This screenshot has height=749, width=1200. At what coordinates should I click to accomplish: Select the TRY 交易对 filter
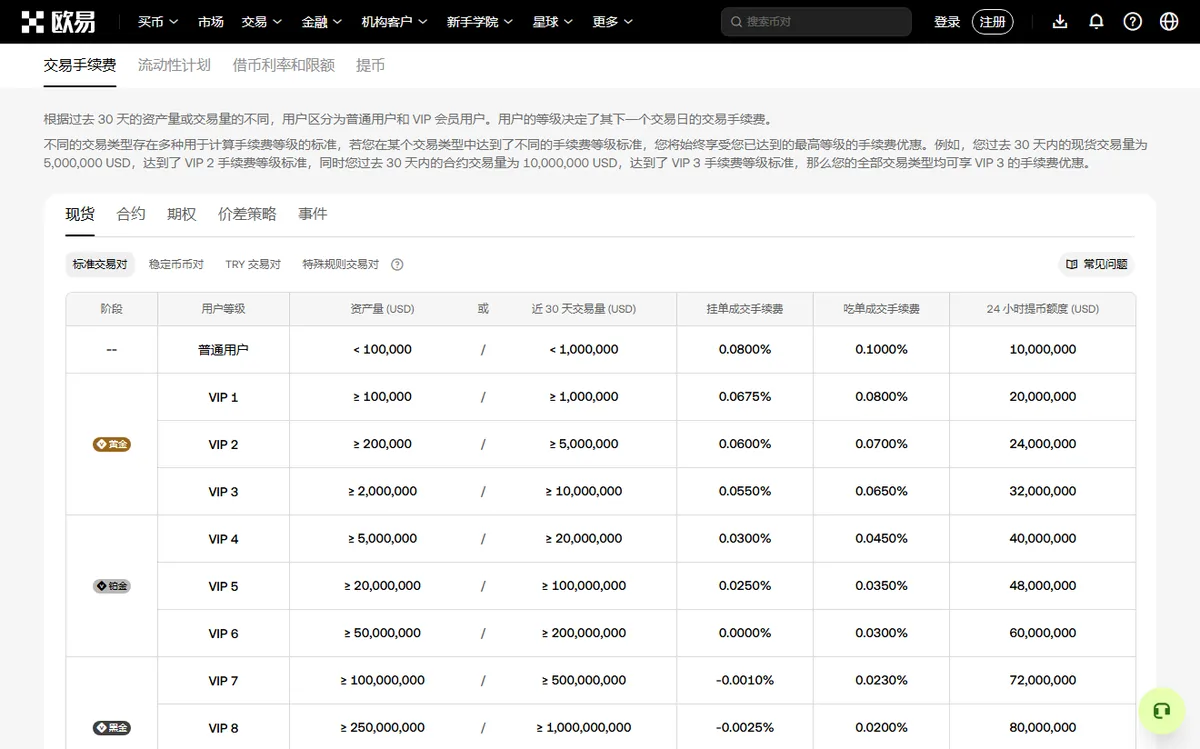pyautogui.click(x=253, y=265)
